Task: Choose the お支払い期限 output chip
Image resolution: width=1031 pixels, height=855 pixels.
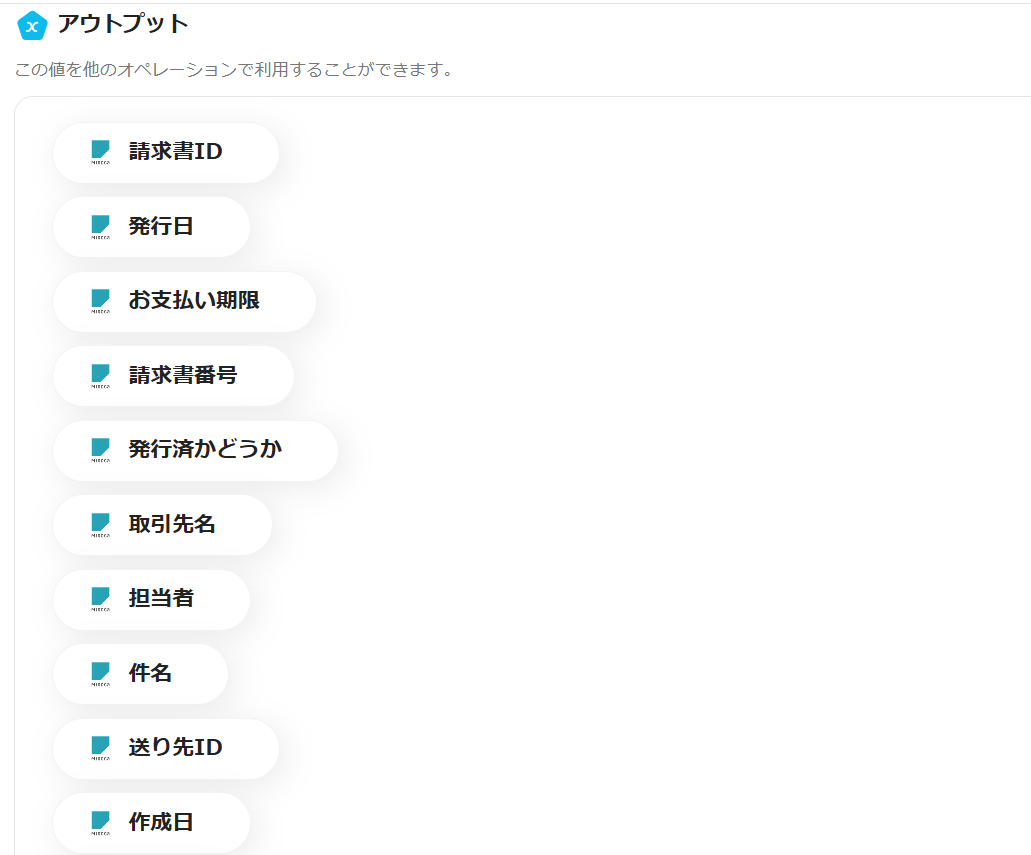Action: click(194, 301)
